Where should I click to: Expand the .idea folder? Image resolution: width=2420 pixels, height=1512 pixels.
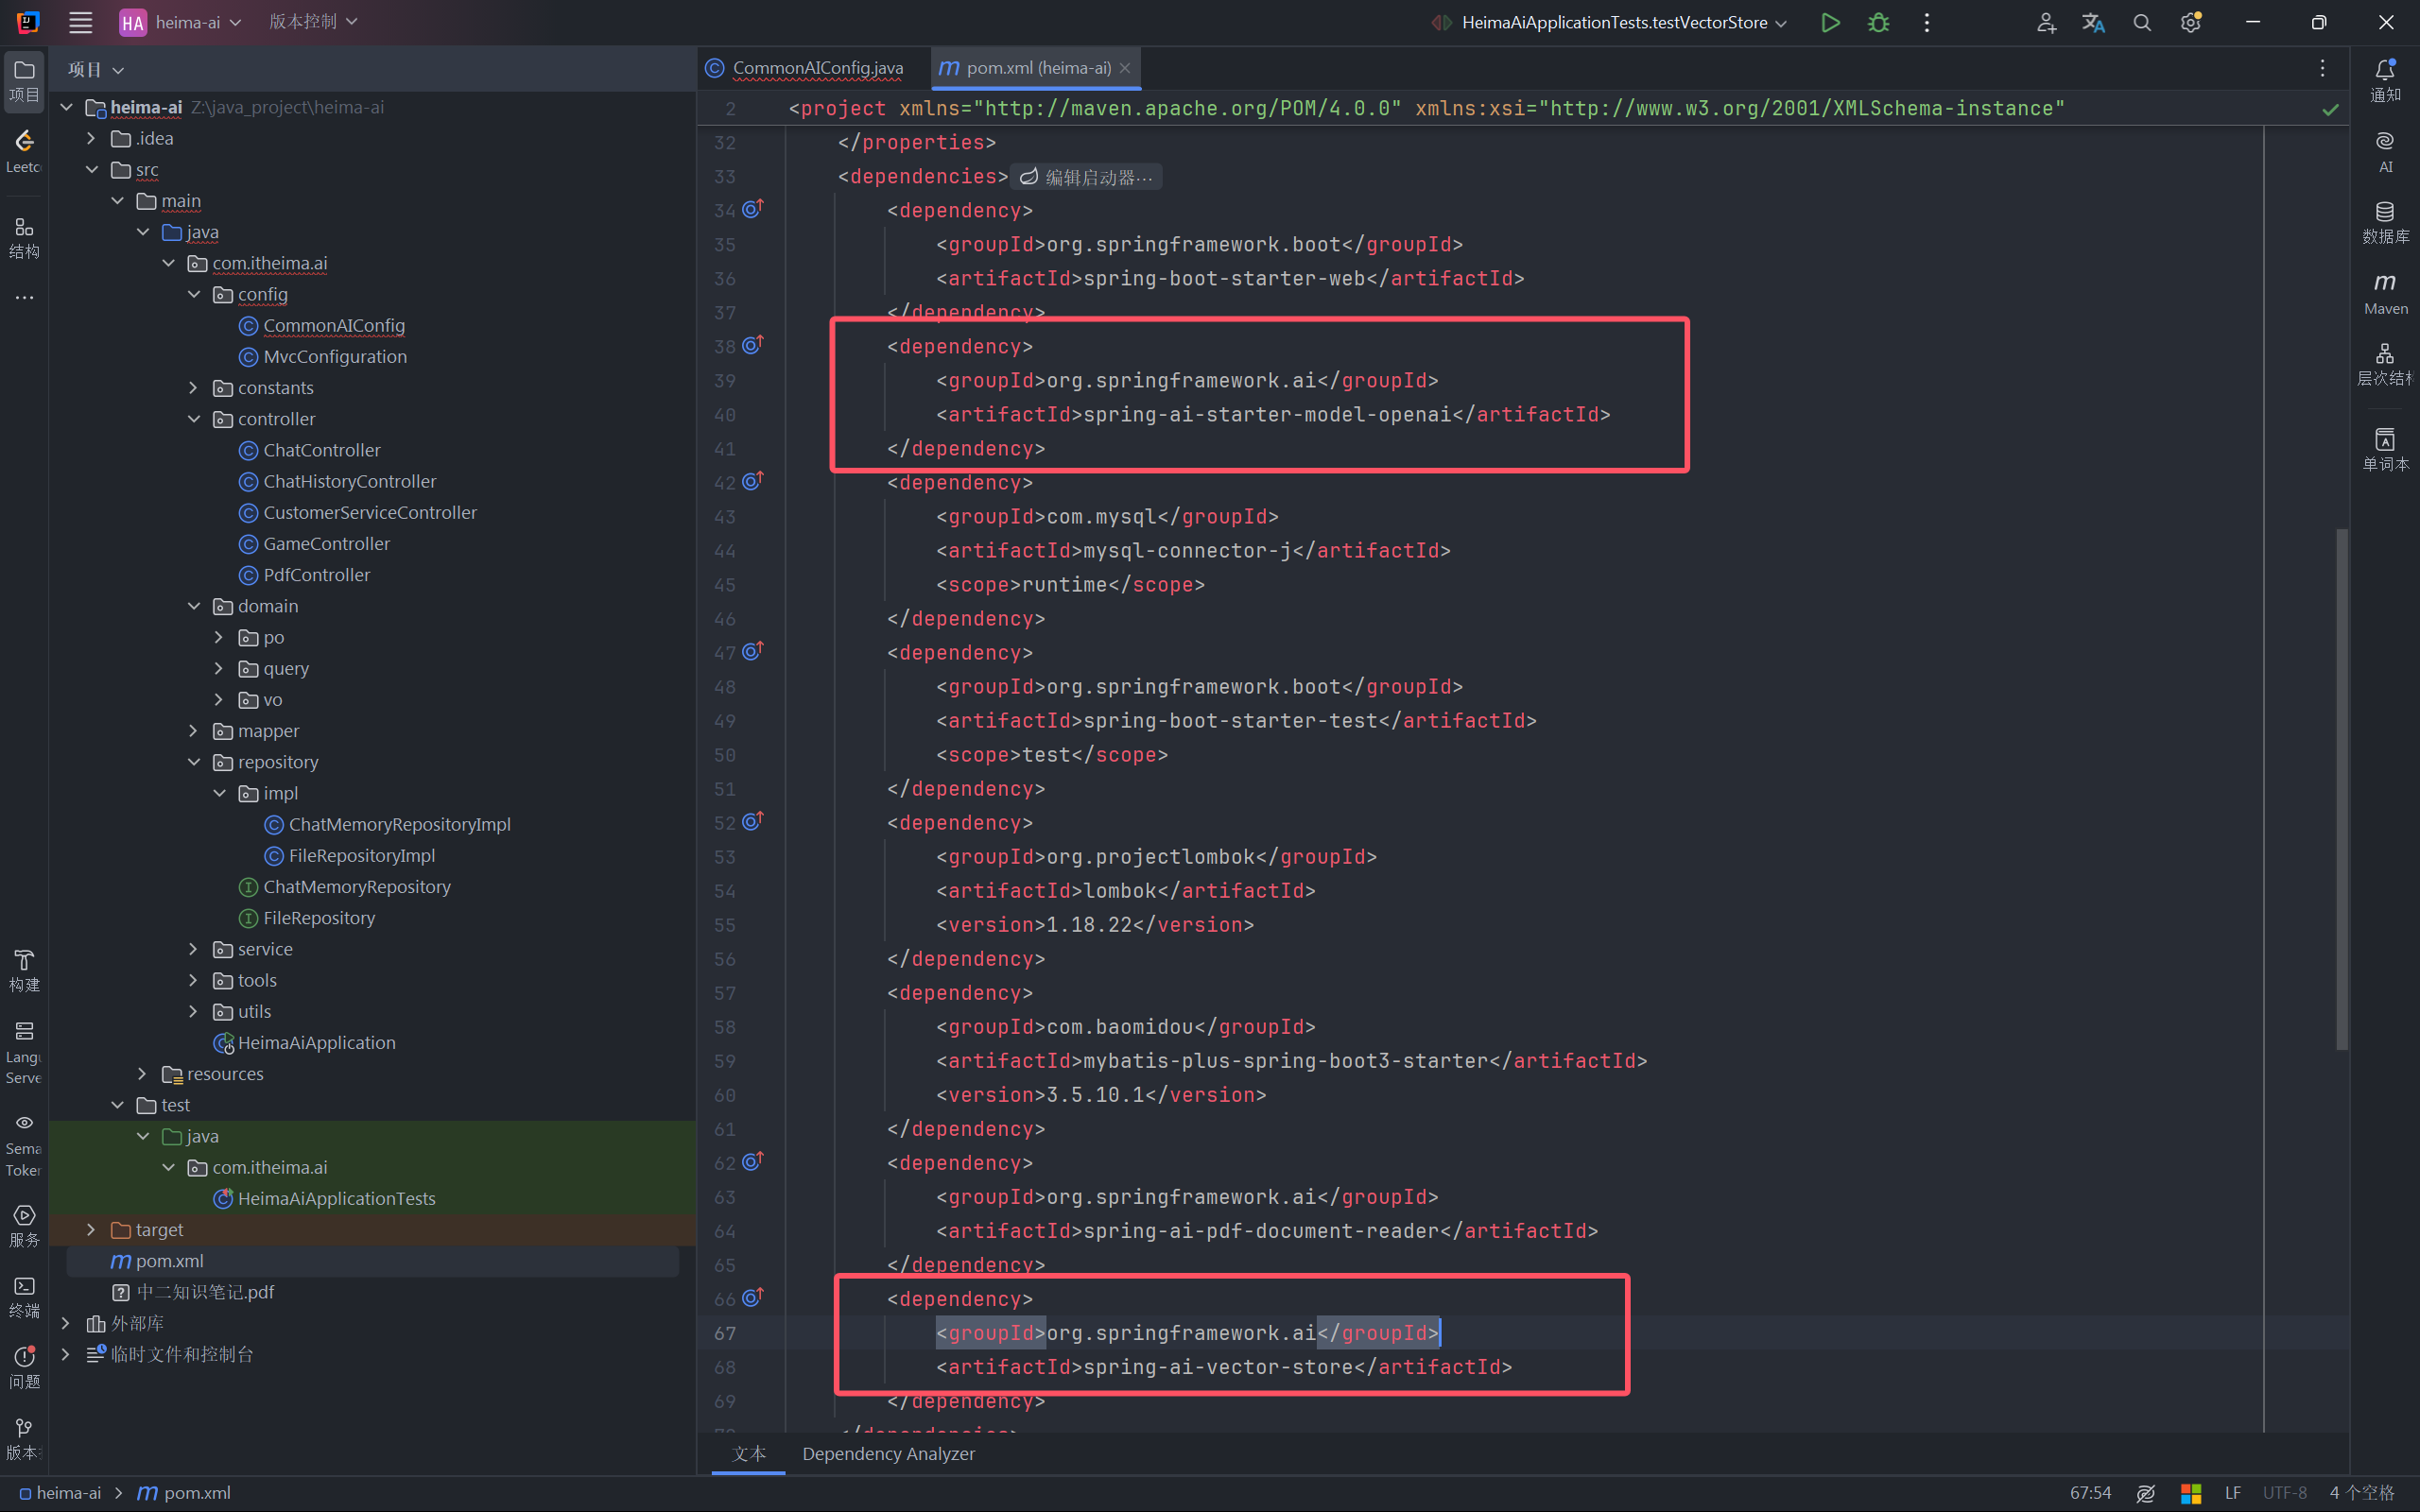tap(91, 138)
